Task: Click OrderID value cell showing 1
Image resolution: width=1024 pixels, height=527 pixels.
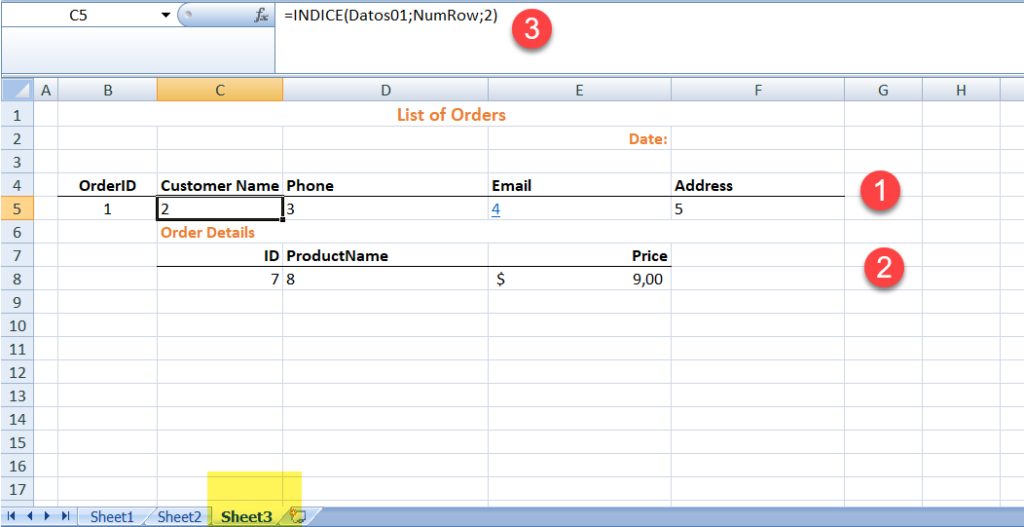Action: coord(108,210)
